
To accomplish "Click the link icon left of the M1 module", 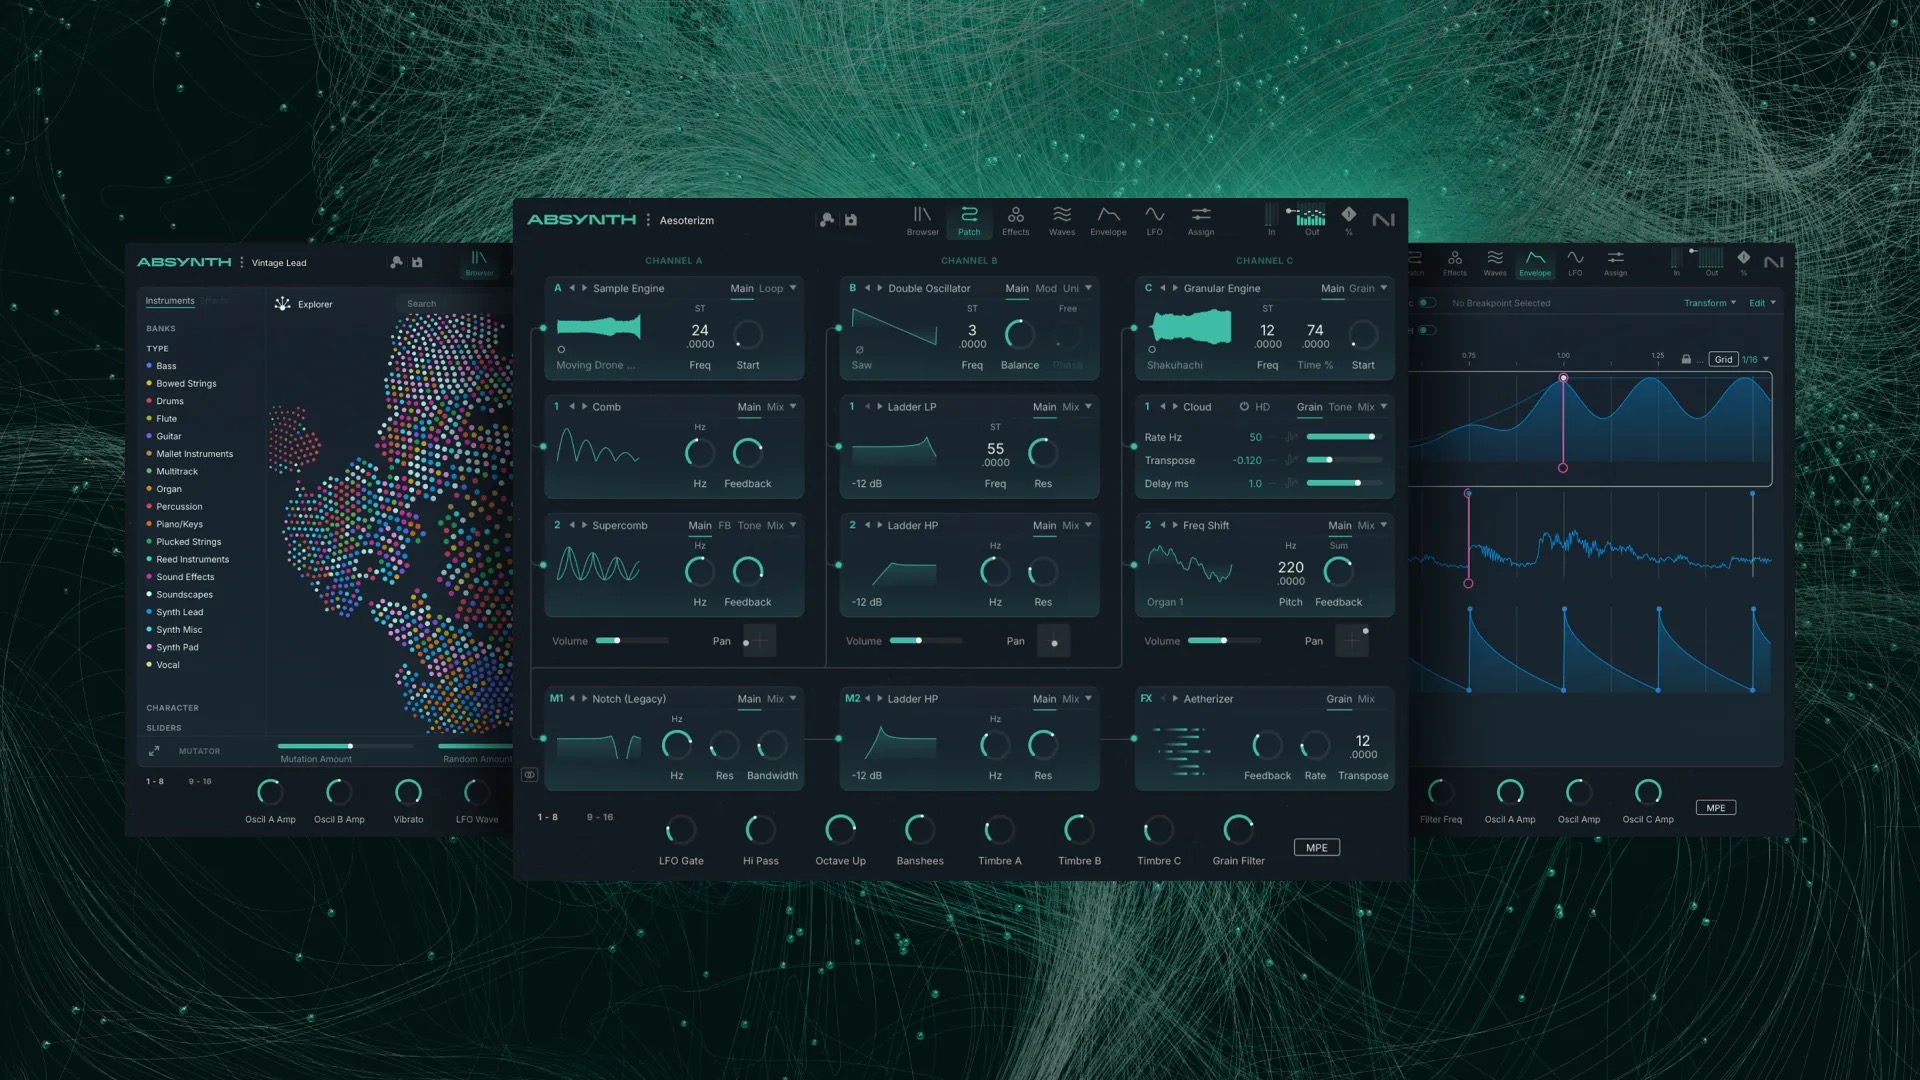I will tap(529, 775).
